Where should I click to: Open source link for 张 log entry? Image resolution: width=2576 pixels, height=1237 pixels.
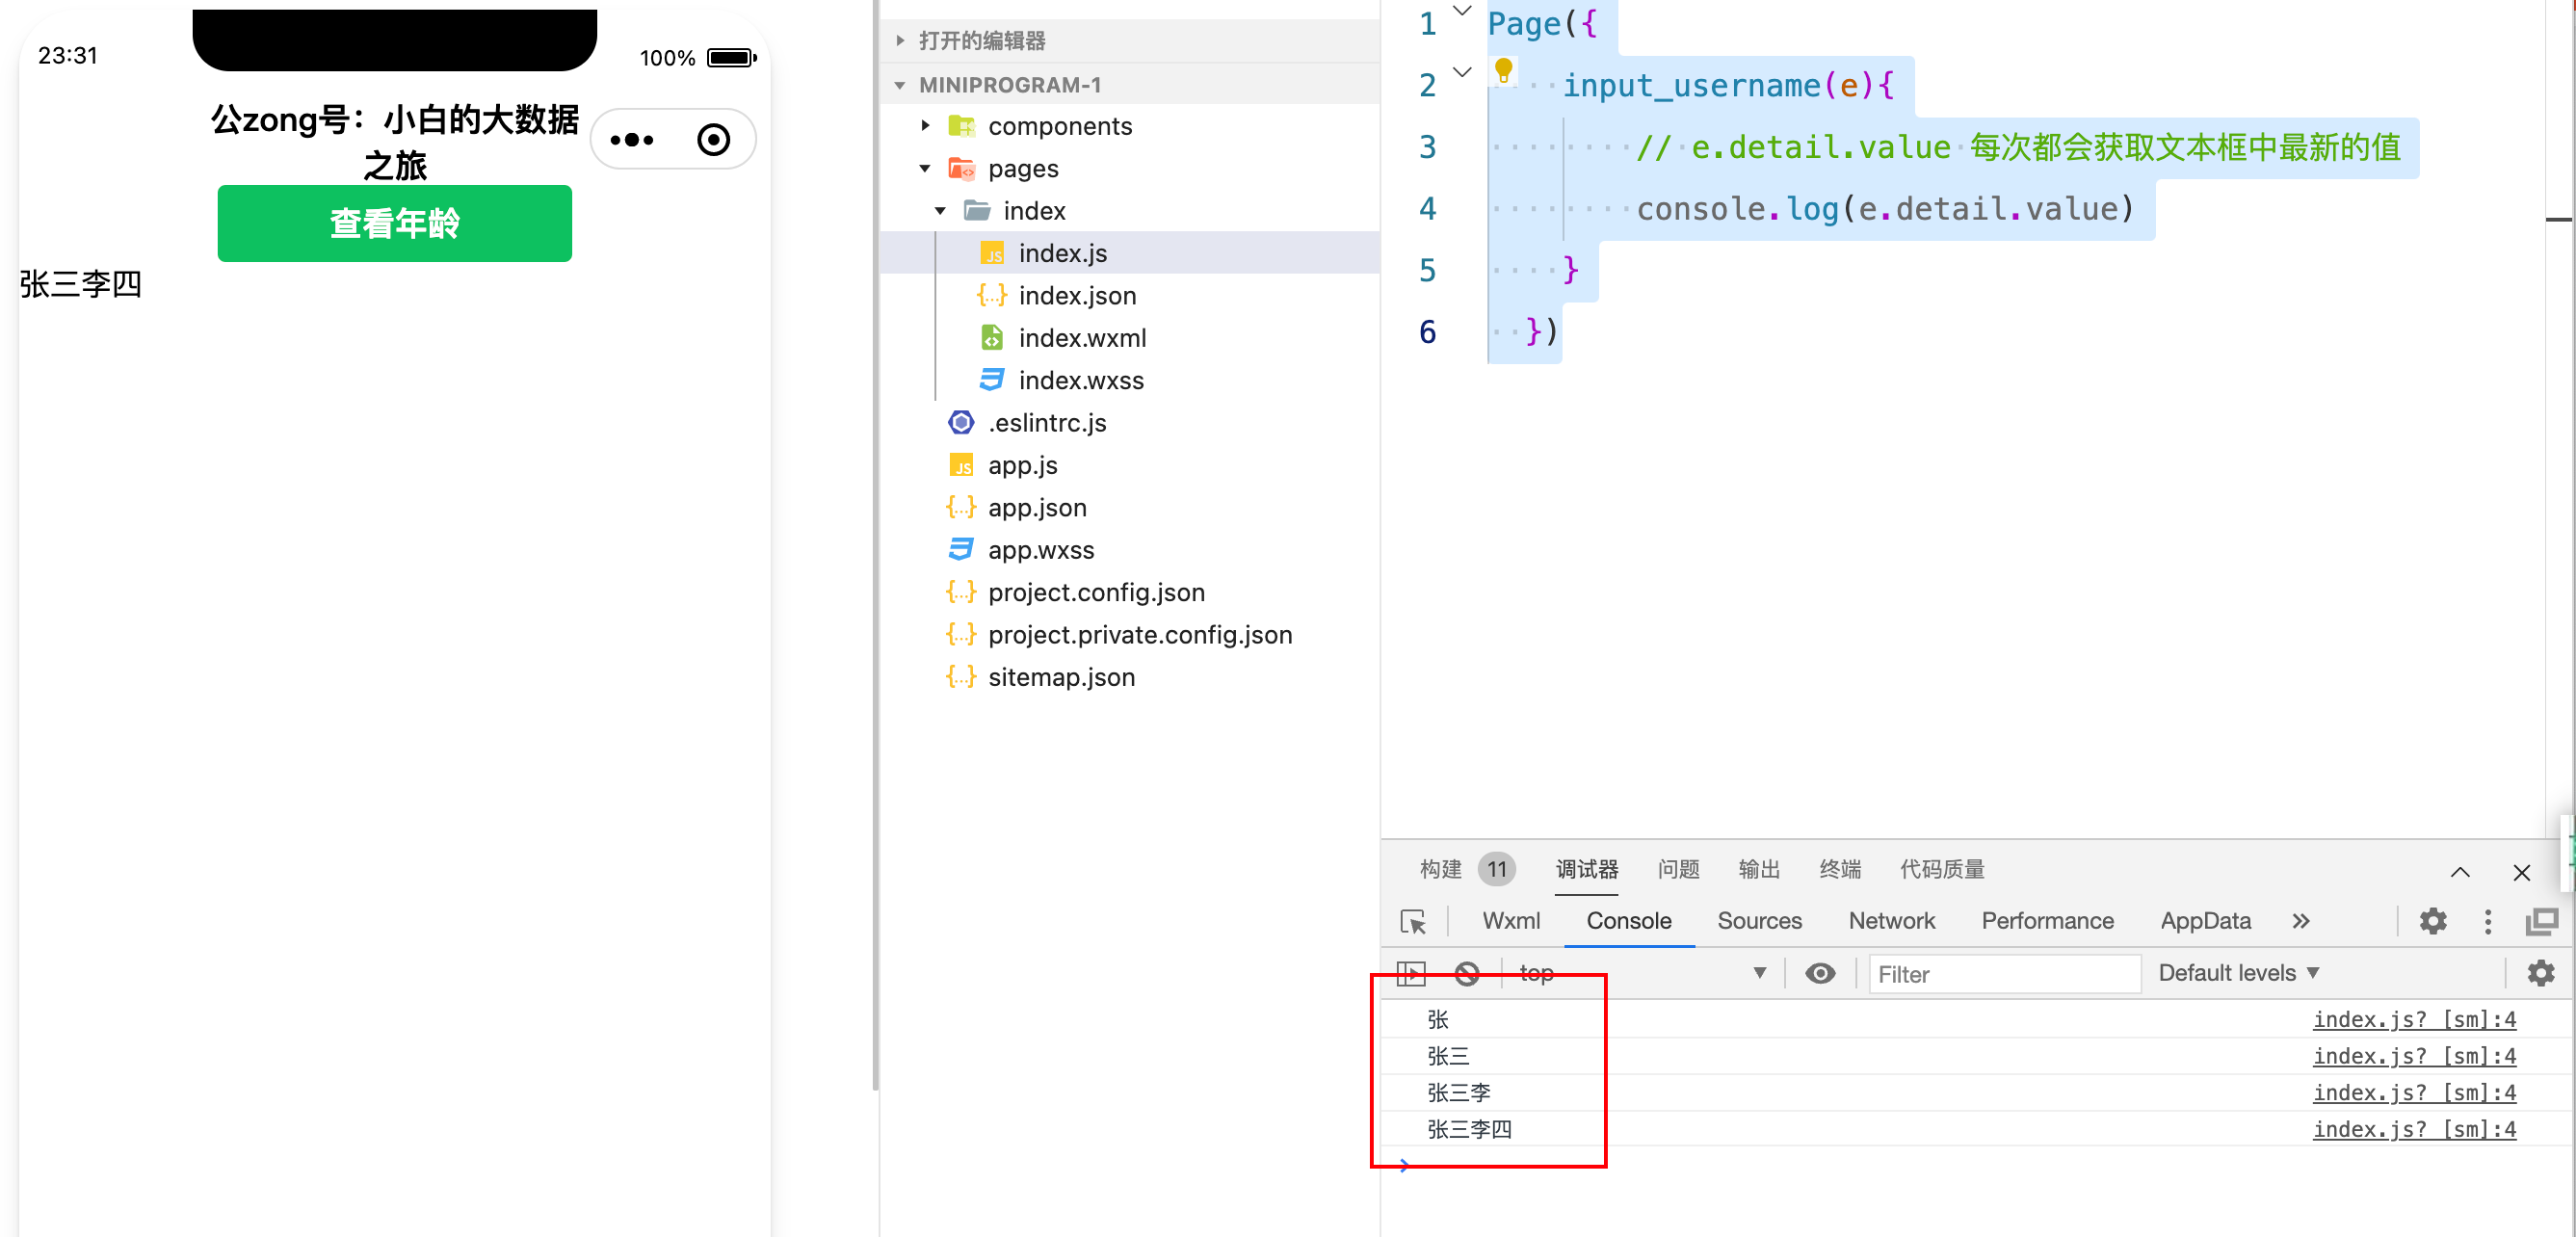tap(2414, 1019)
